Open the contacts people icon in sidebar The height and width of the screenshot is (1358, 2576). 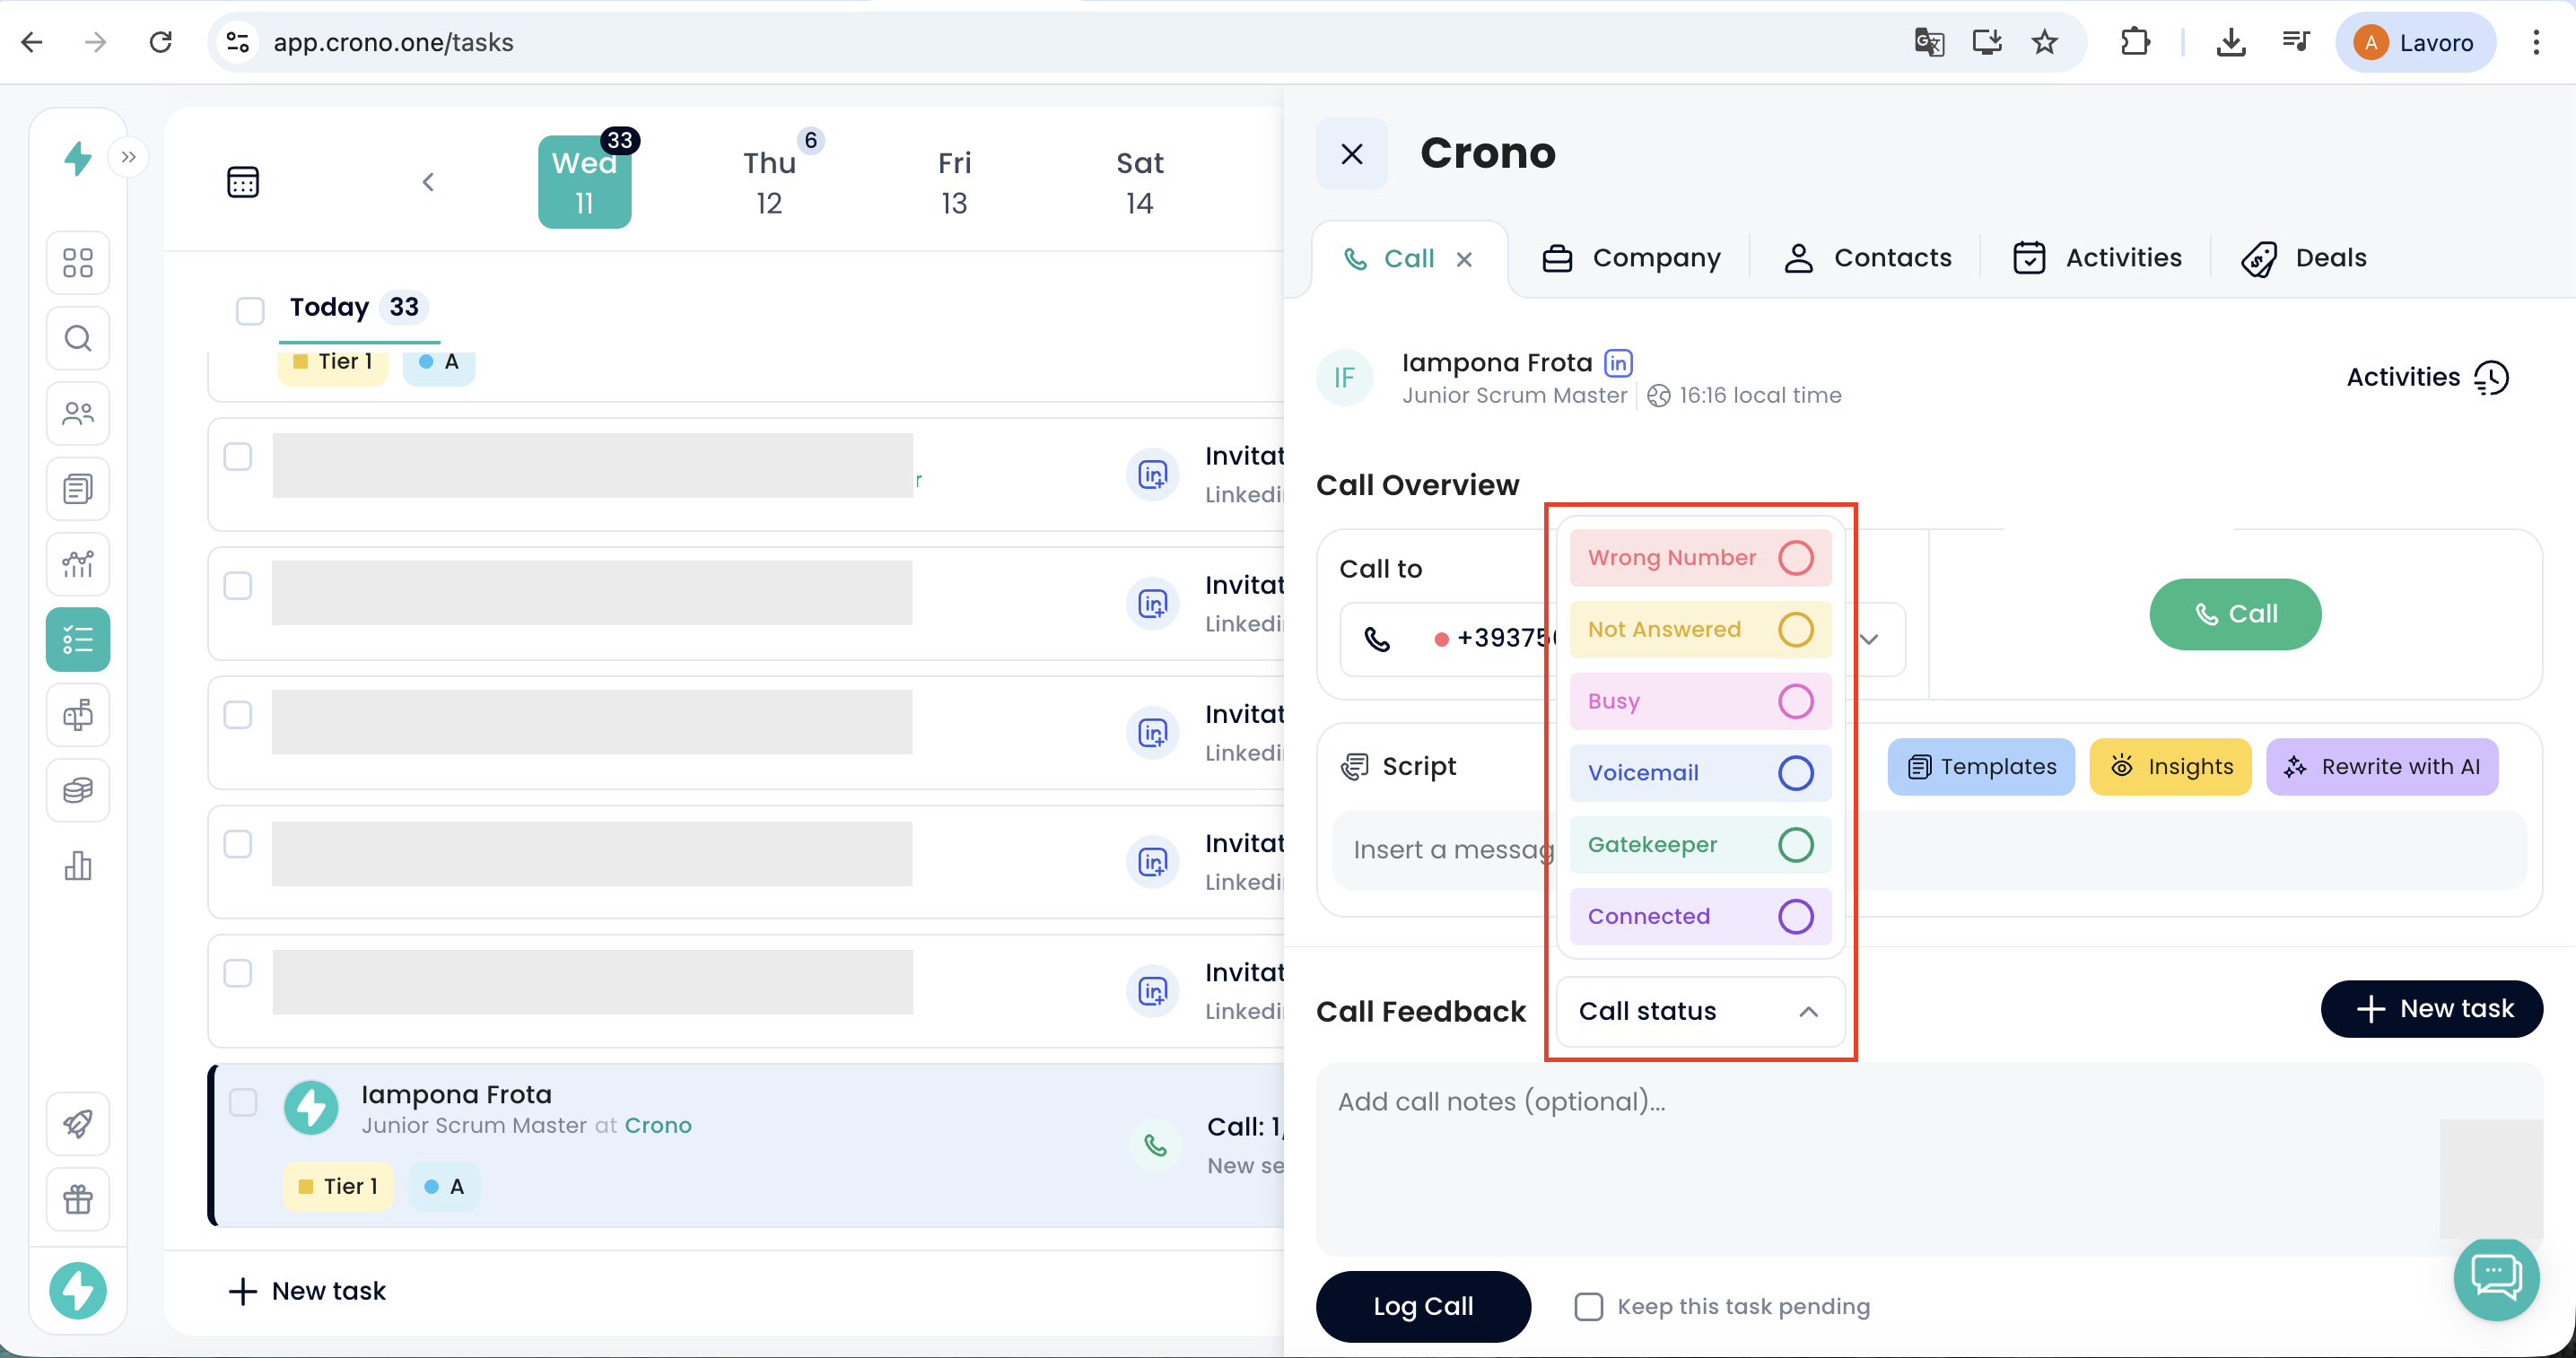click(x=78, y=413)
